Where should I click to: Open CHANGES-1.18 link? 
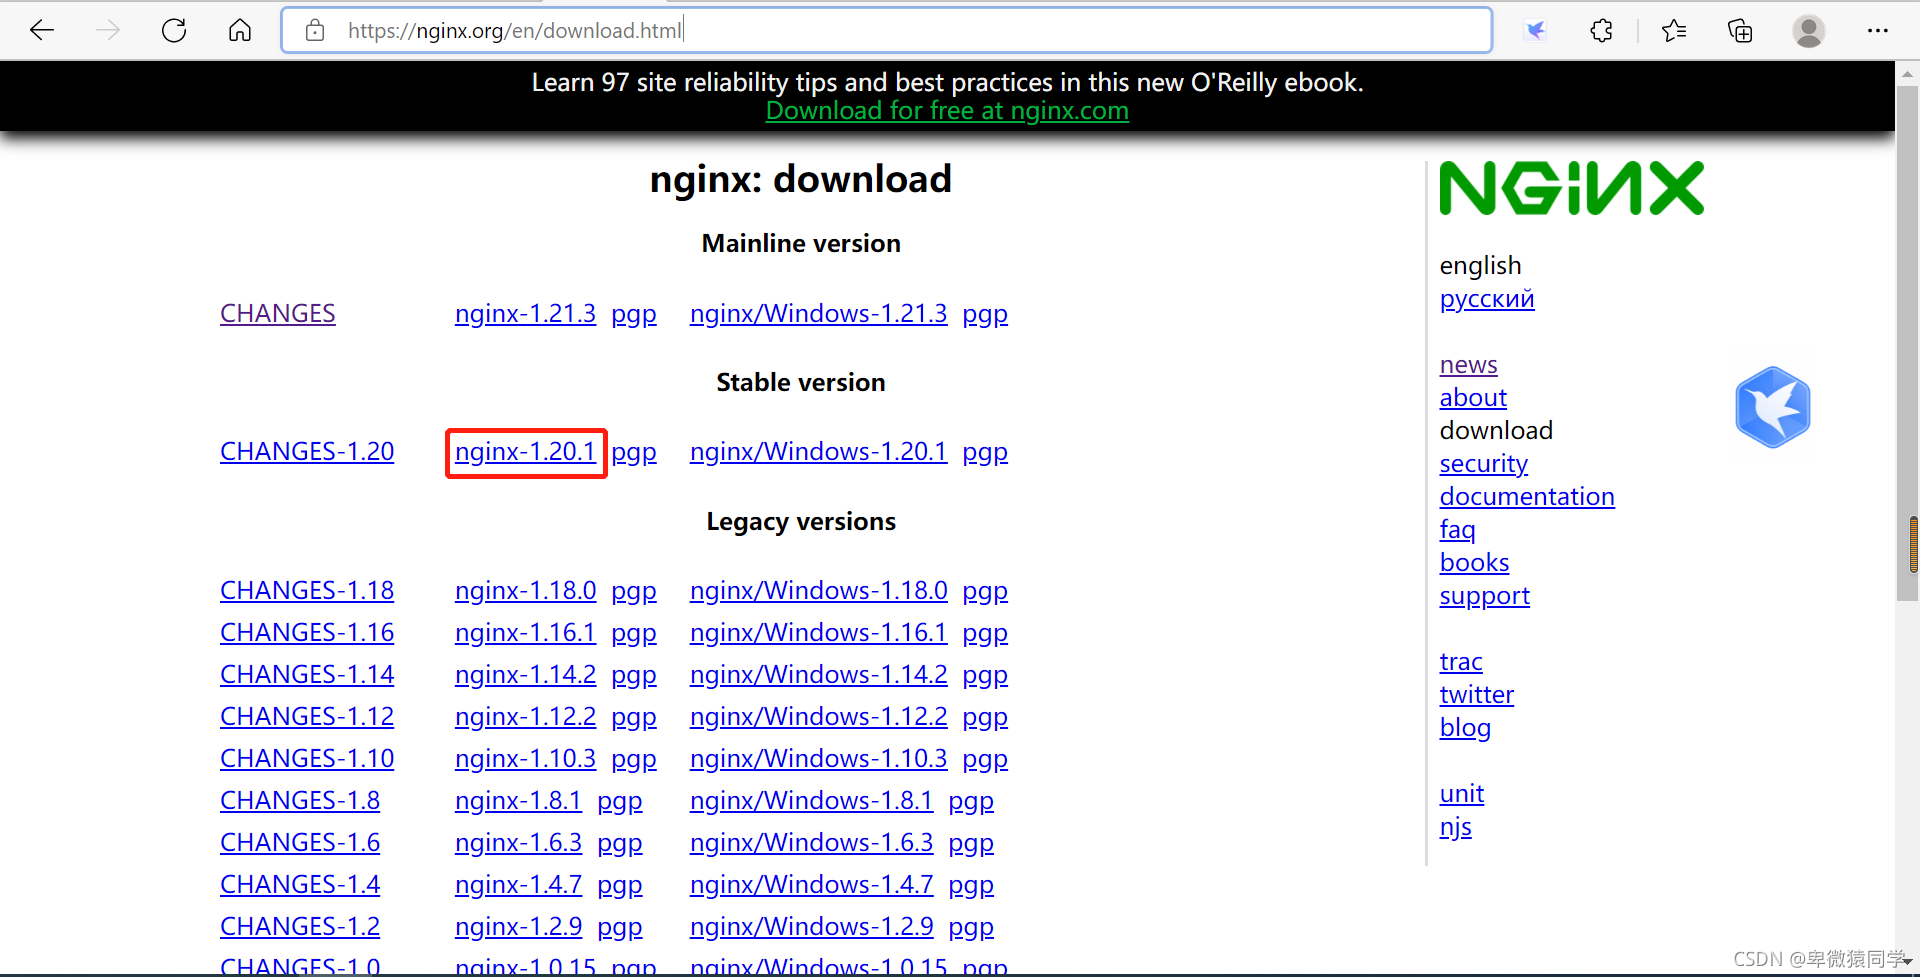click(x=307, y=591)
